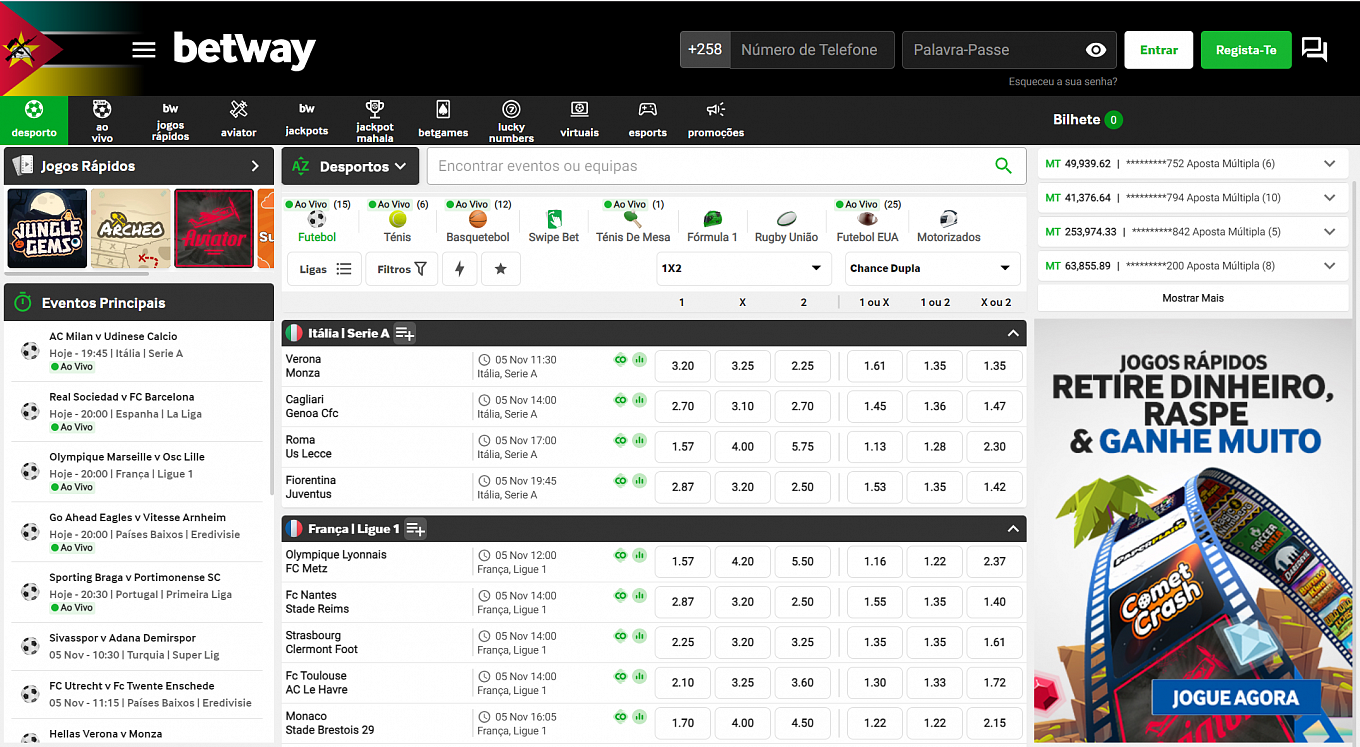Click the search magnifier icon

pos(1003,166)
